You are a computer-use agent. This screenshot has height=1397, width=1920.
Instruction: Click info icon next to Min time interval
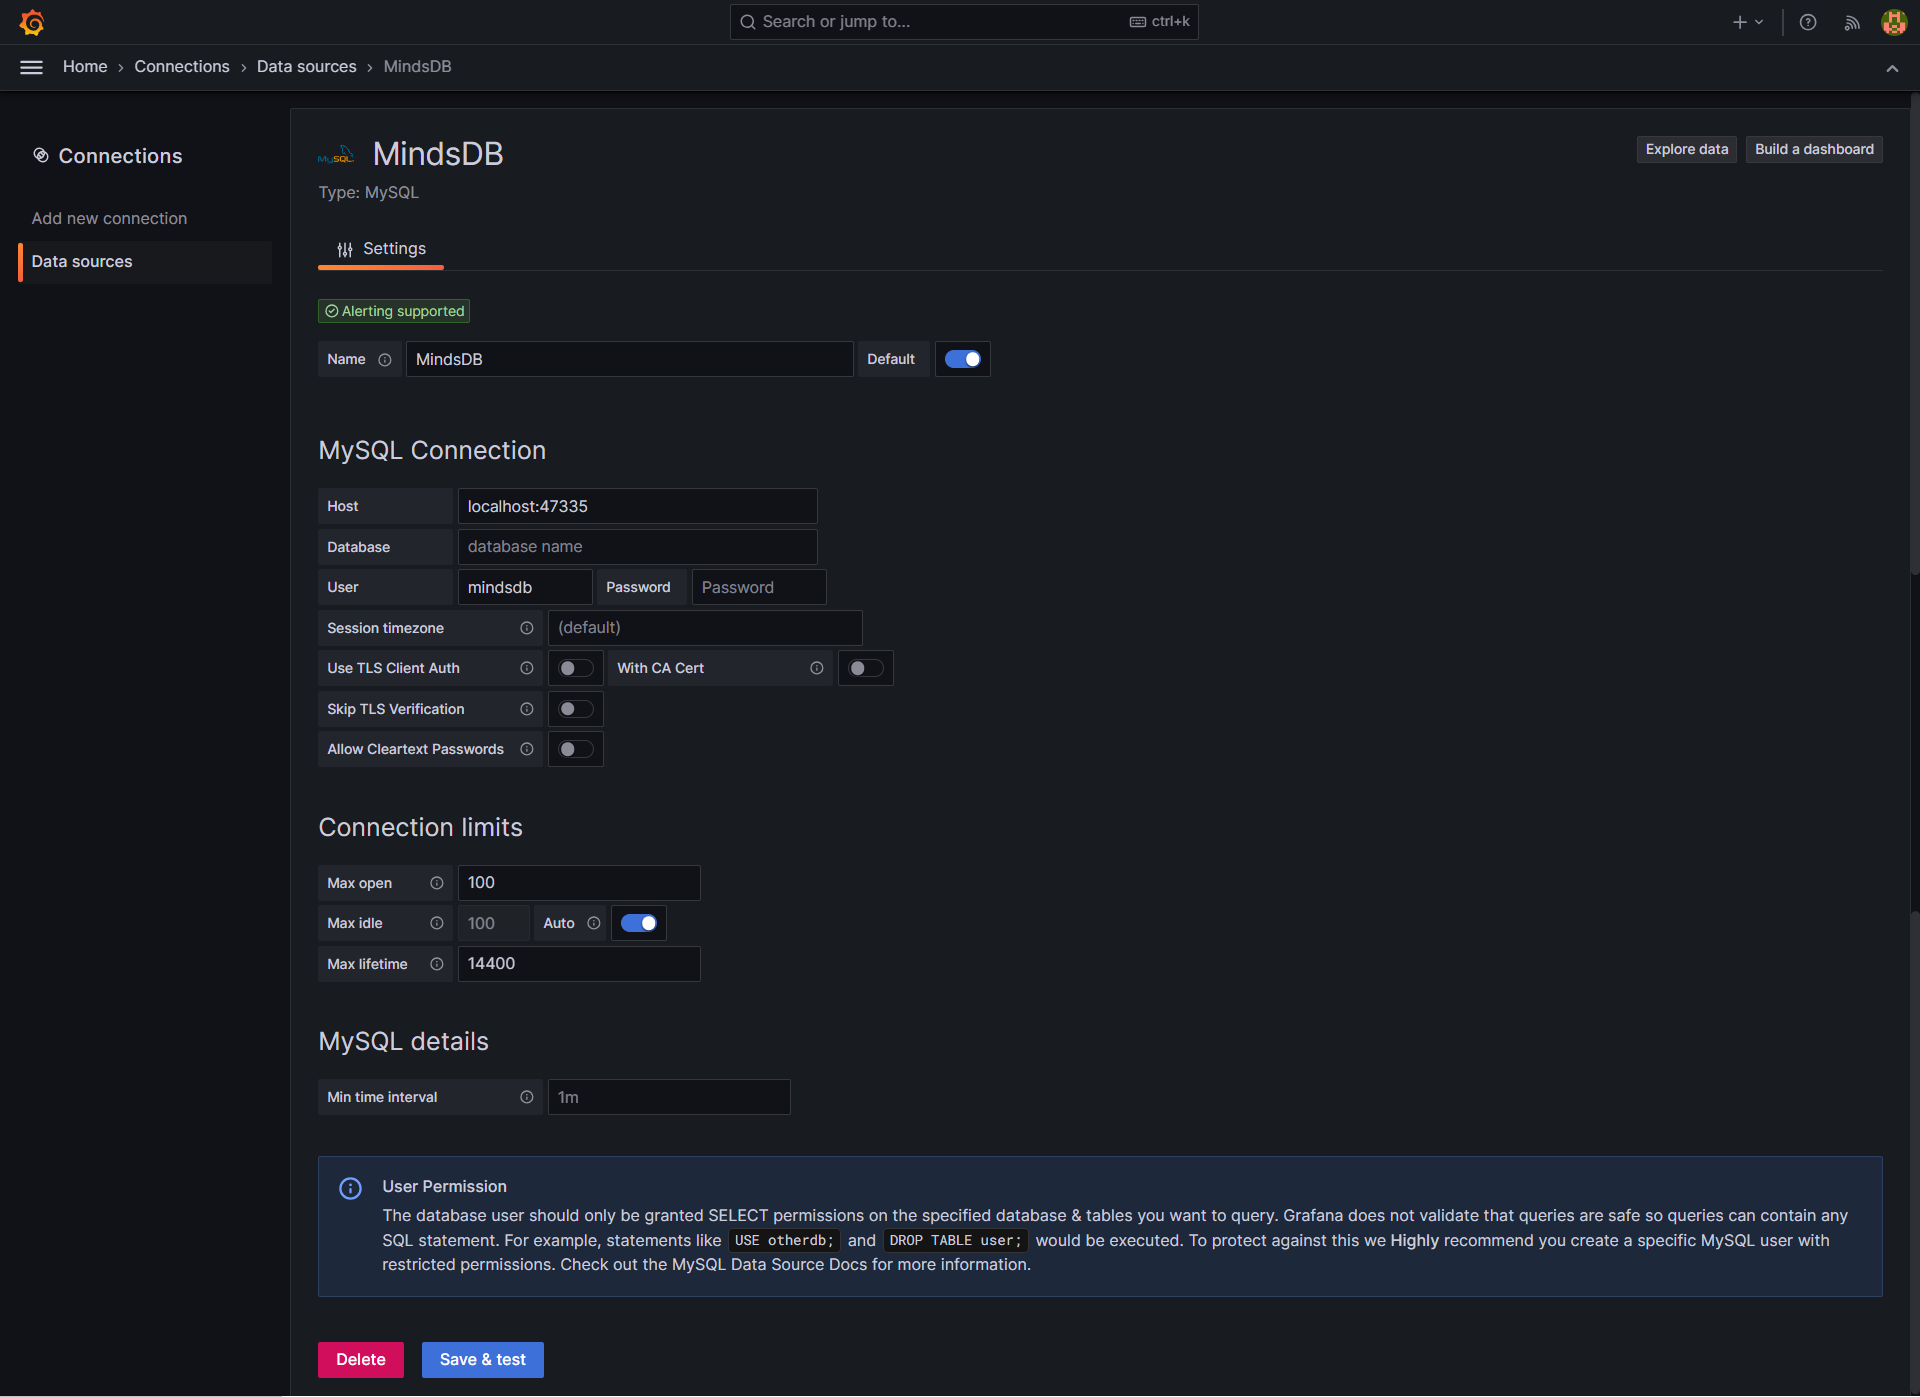point(526,1097)
